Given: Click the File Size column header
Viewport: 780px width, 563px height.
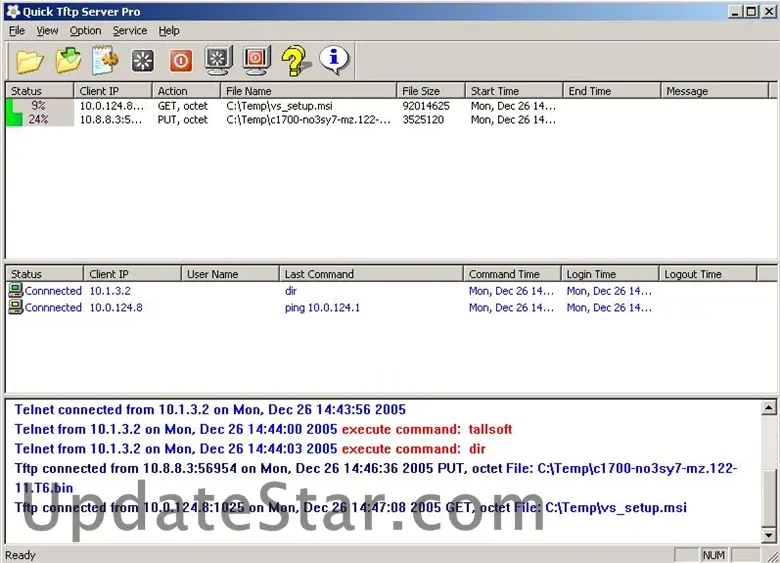Looking at the screenshot, I should click(431, 91).
